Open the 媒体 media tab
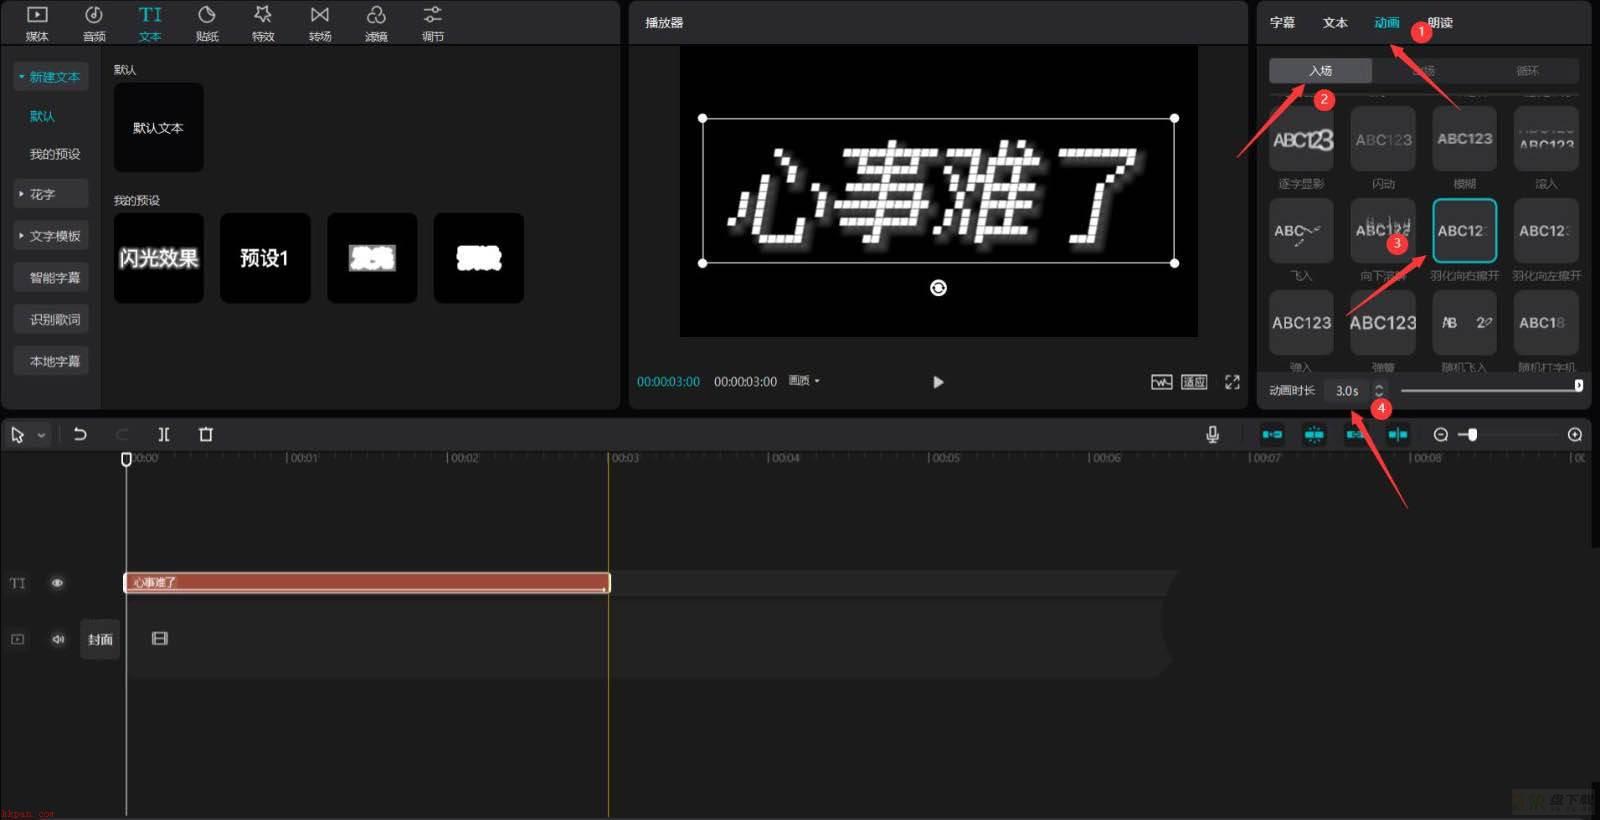 (37, 23)
